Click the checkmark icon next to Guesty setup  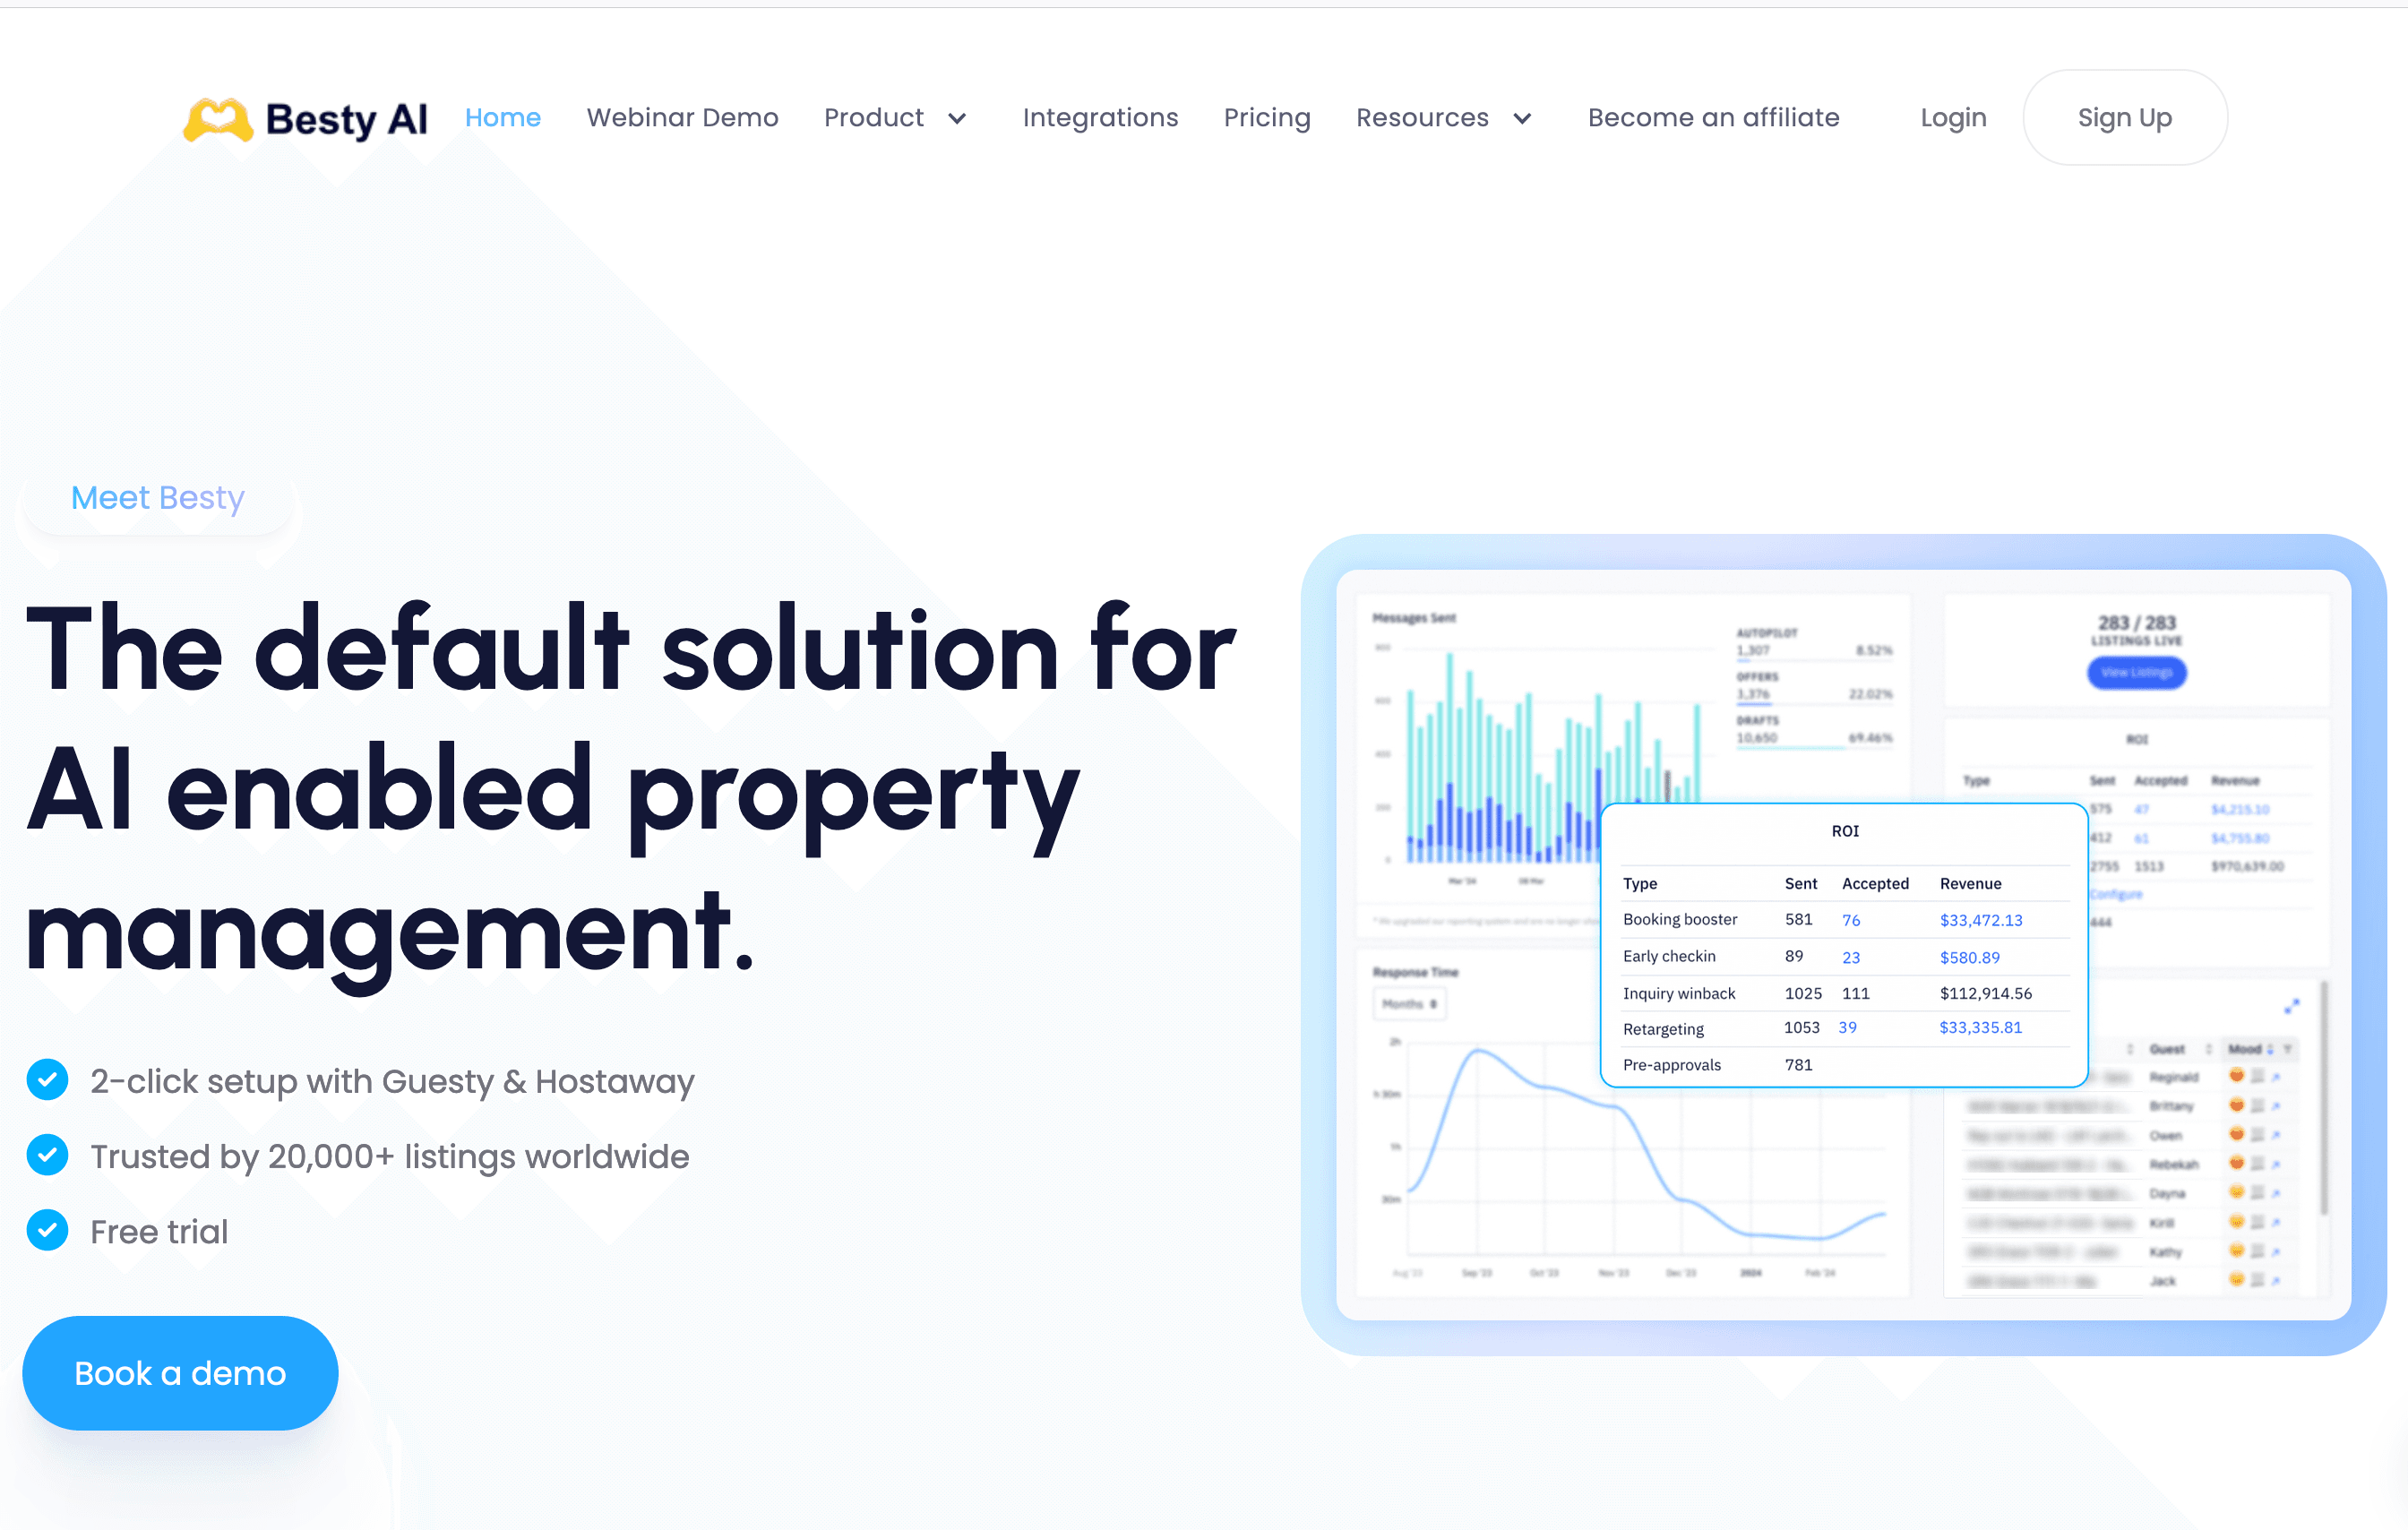coord(49,1081)
